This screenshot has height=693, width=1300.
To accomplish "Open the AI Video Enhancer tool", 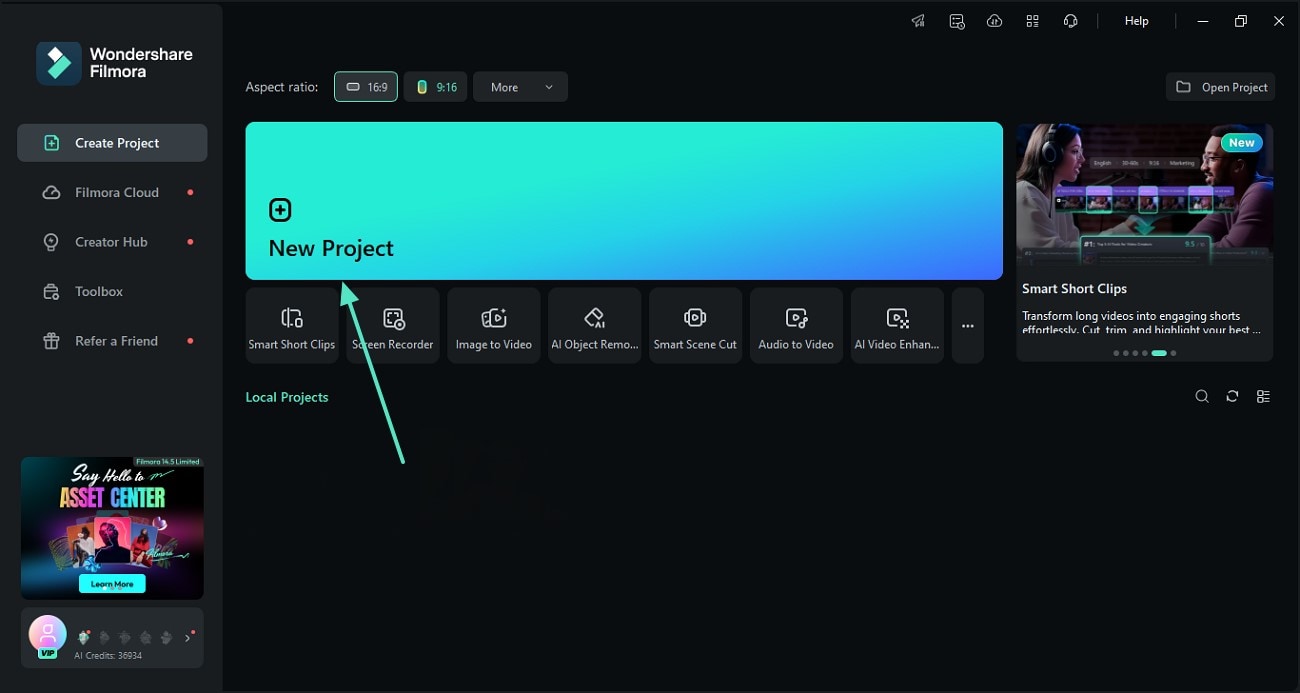I will pyautogui.click(x=897, y=325).
